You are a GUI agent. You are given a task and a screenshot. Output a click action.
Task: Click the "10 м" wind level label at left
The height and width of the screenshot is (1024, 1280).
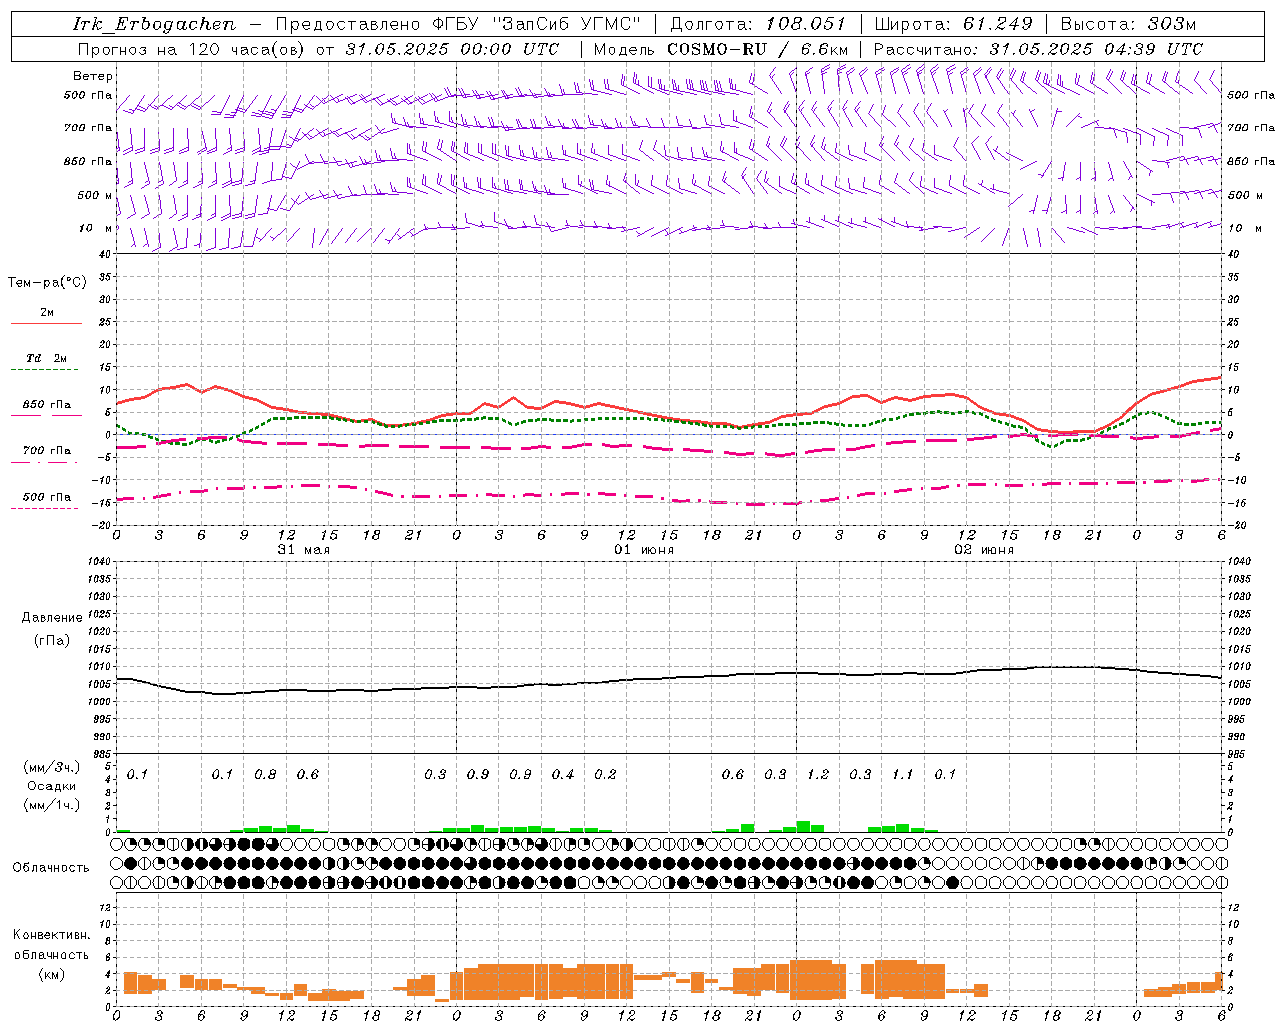(x=96, y=229)
